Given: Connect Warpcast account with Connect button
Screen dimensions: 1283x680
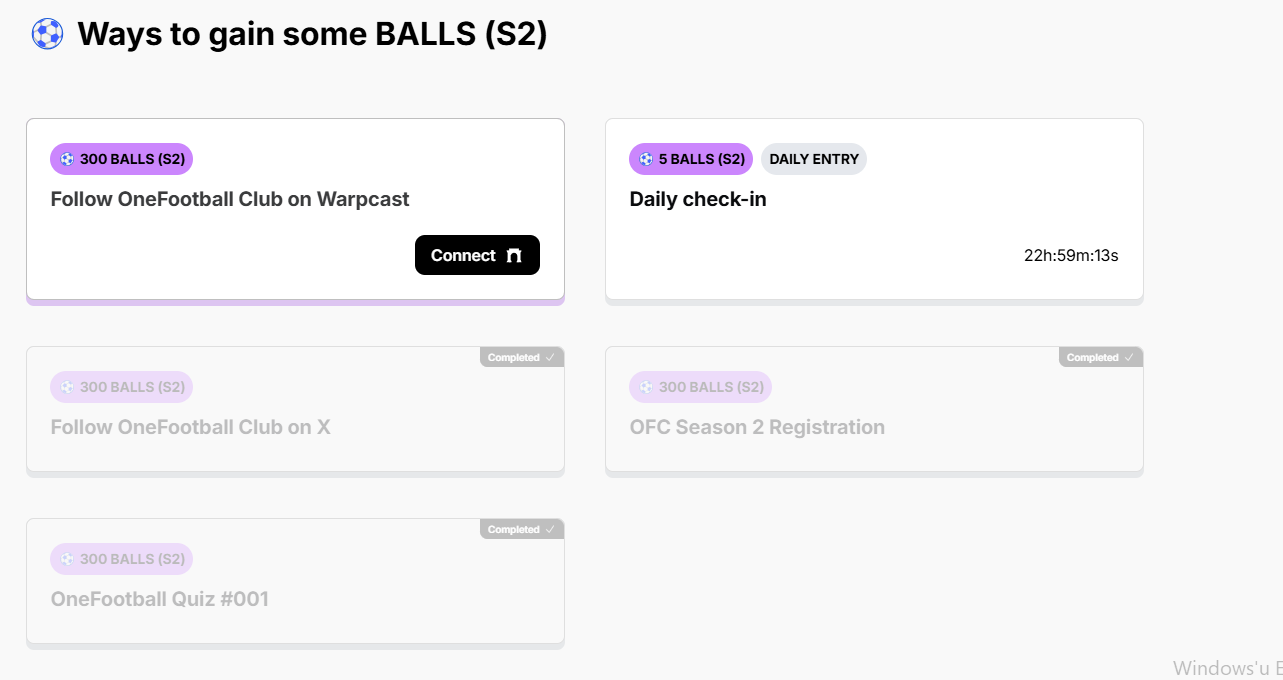Looking at the screenshot, I should pos(477,255).
